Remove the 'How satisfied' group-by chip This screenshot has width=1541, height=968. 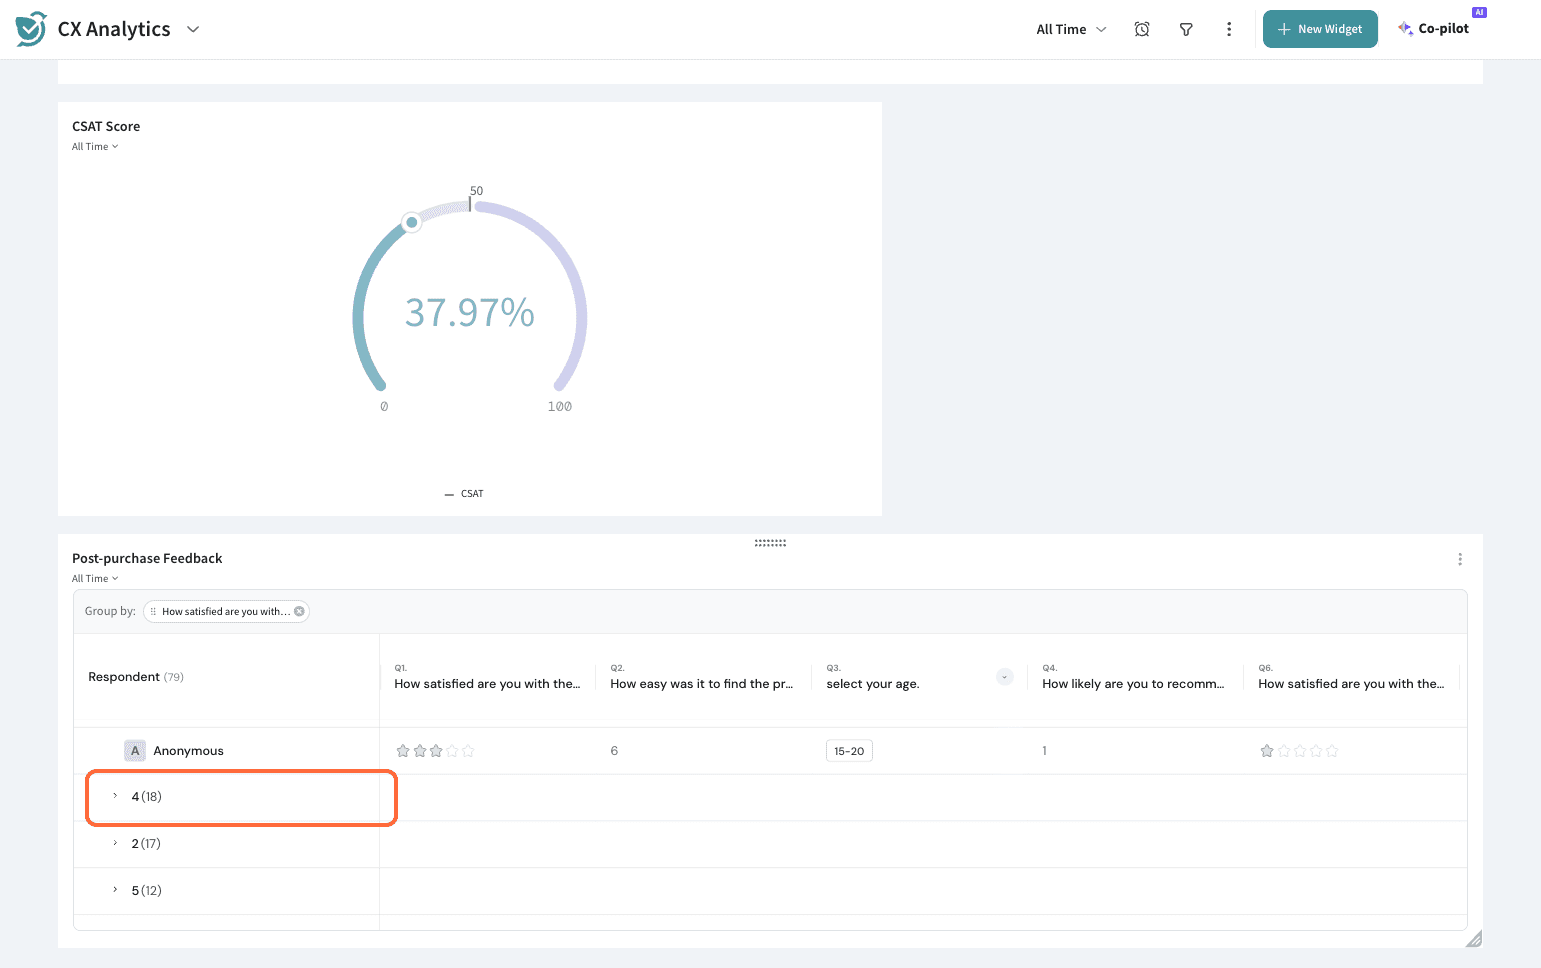point(299,611)
